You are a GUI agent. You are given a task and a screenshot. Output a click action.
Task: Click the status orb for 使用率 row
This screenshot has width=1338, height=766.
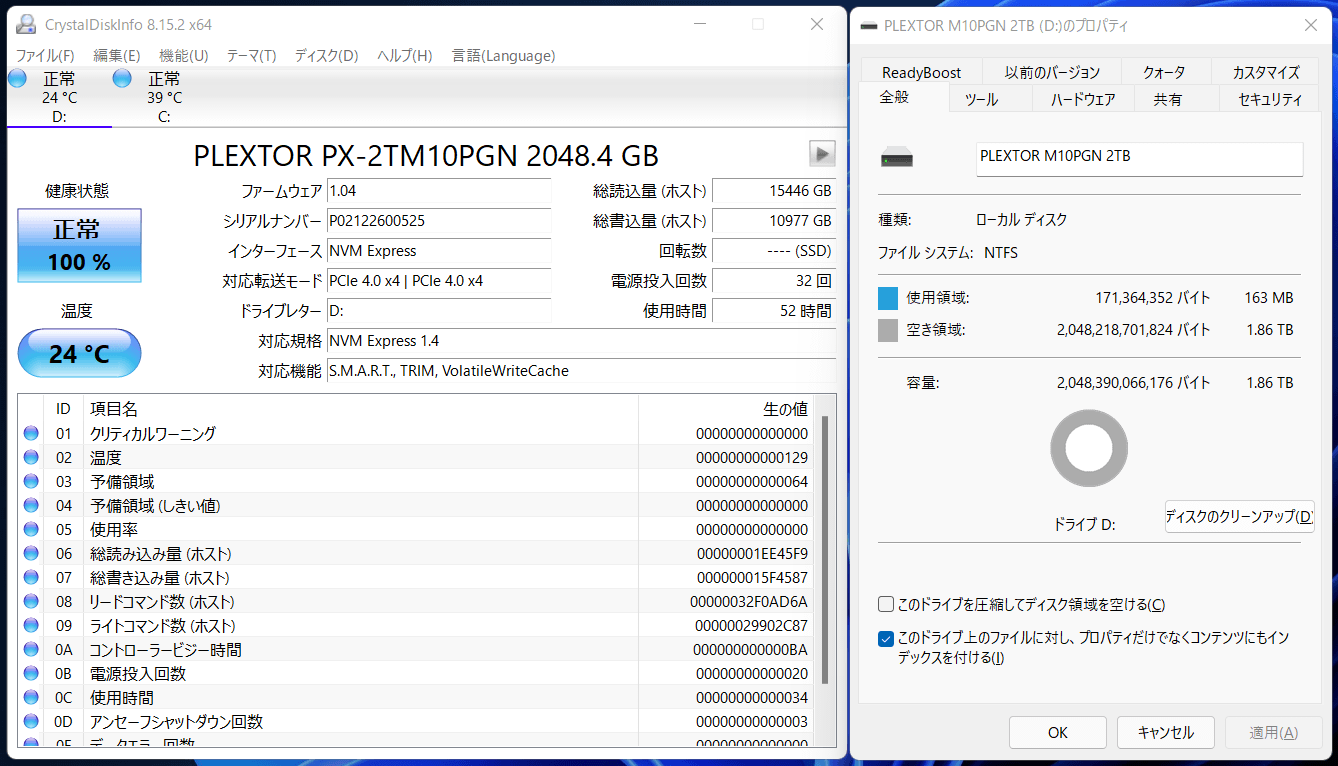31,529
